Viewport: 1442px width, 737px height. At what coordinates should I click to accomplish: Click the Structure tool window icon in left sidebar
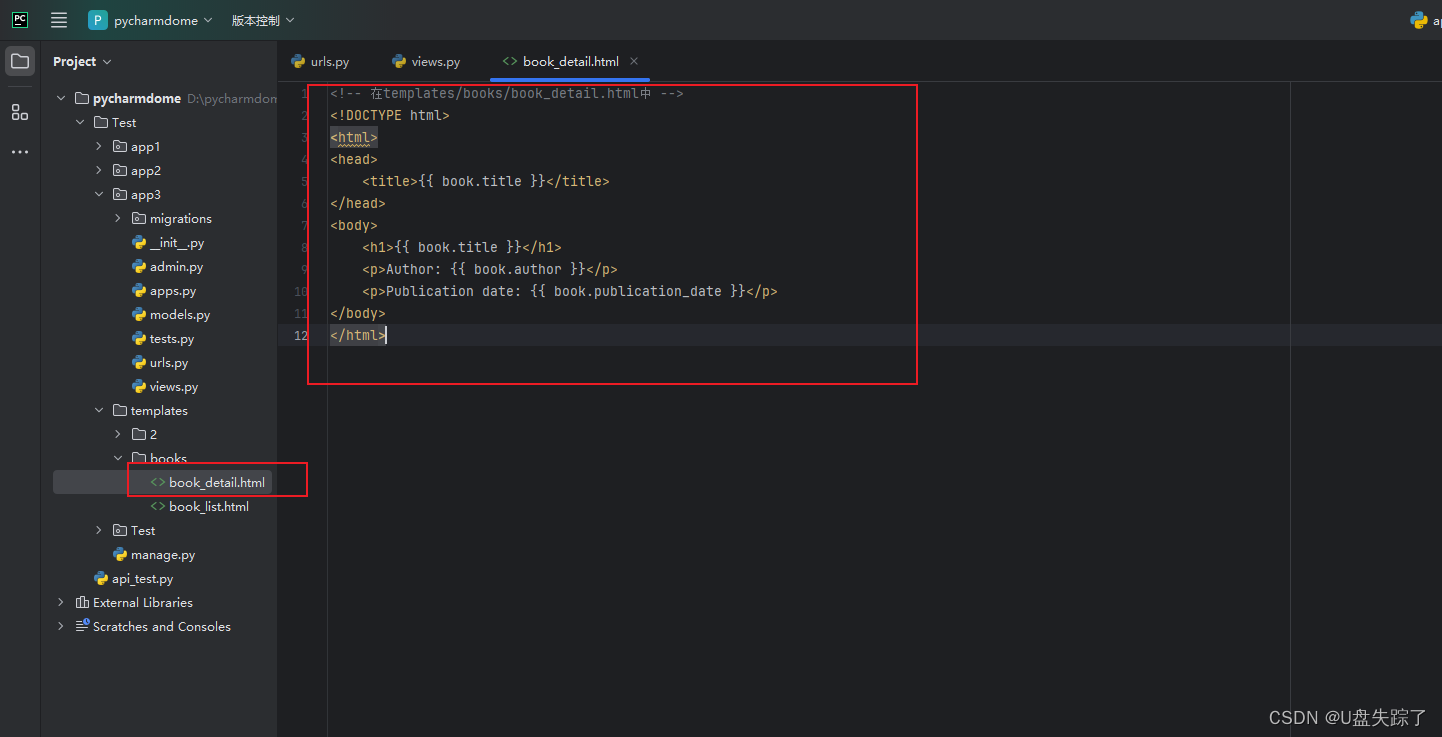pyautogui.click(x=19, y=112)
